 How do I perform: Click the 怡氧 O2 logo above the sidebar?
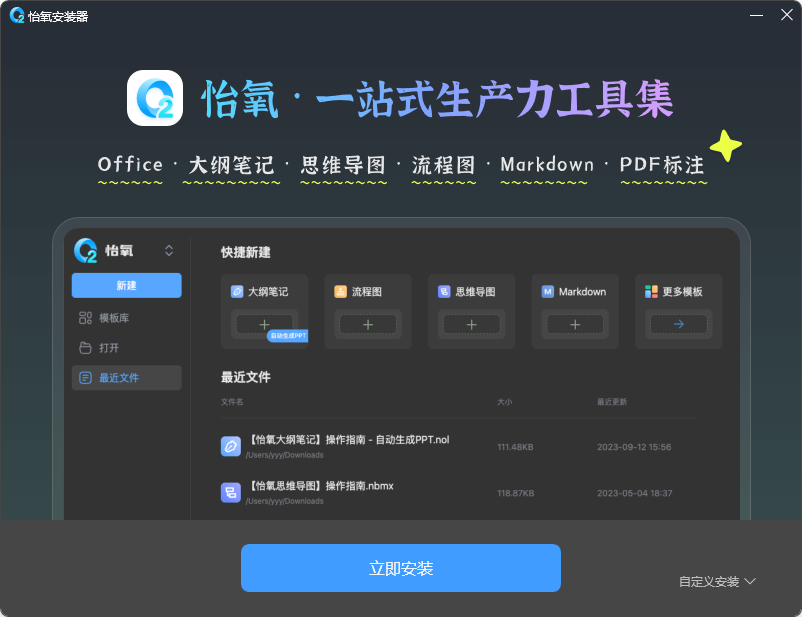click(x=85, y=250)
